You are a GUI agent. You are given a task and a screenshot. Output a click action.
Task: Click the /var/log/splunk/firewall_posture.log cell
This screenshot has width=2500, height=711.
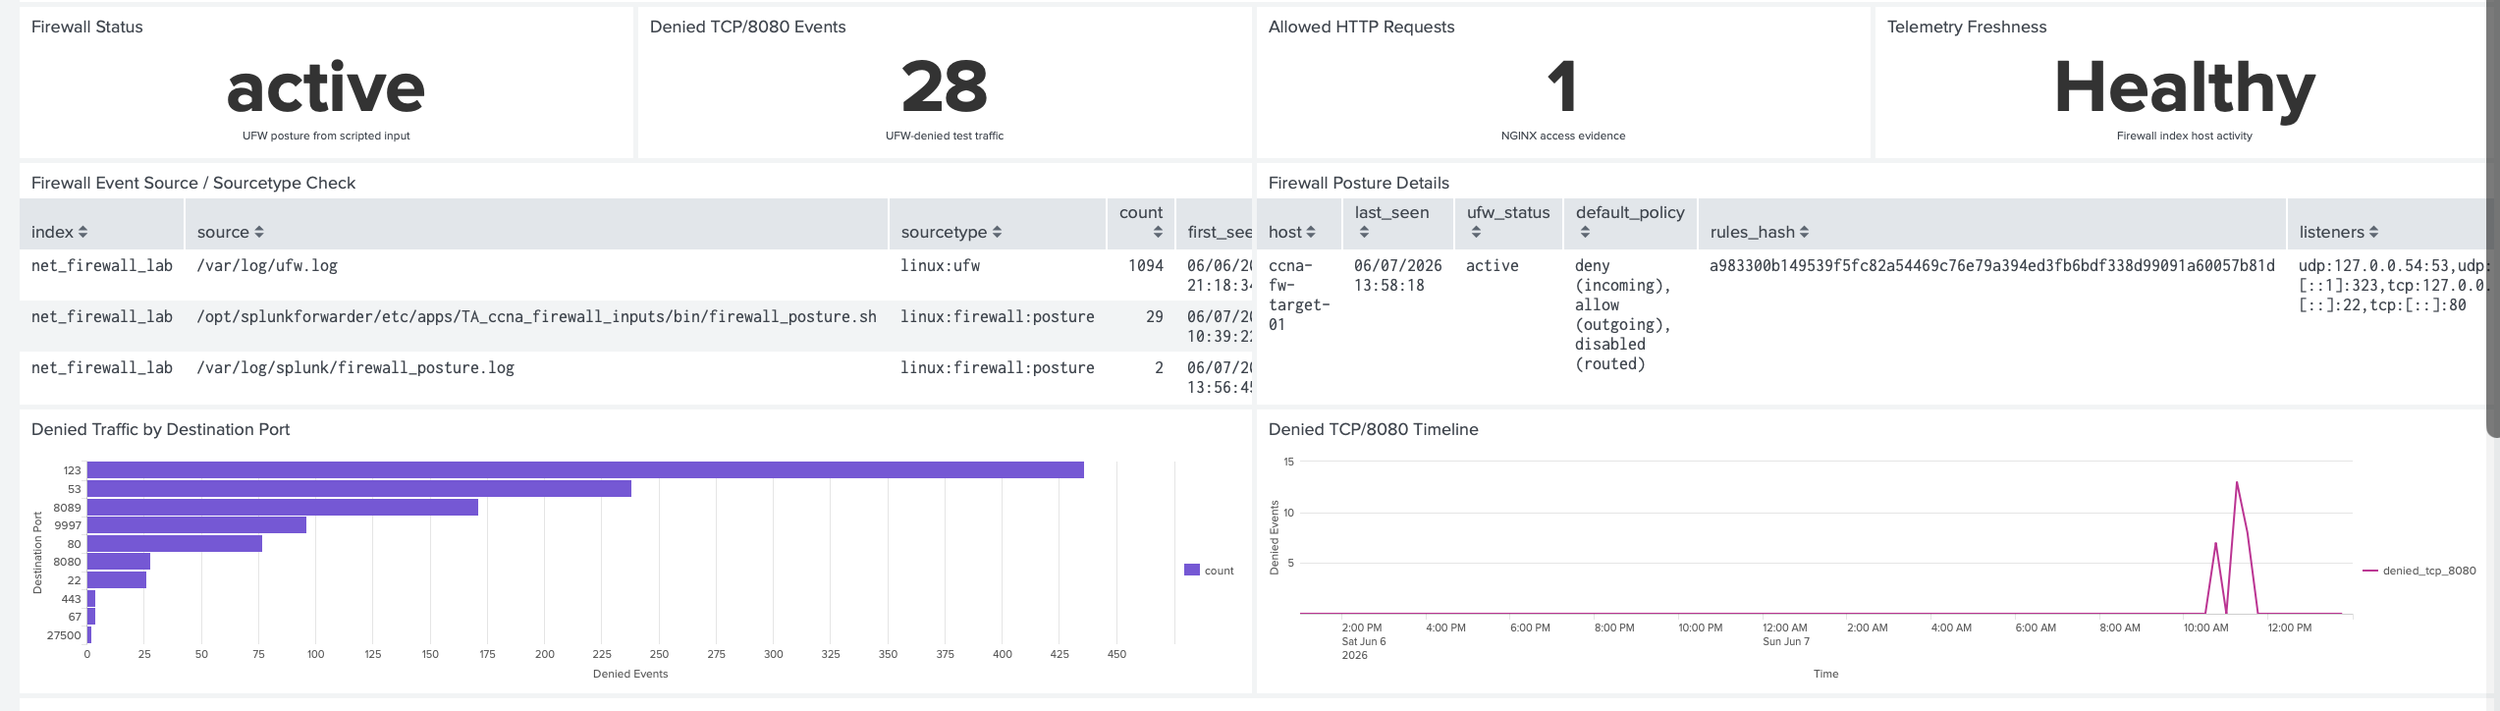coord(355,368)
